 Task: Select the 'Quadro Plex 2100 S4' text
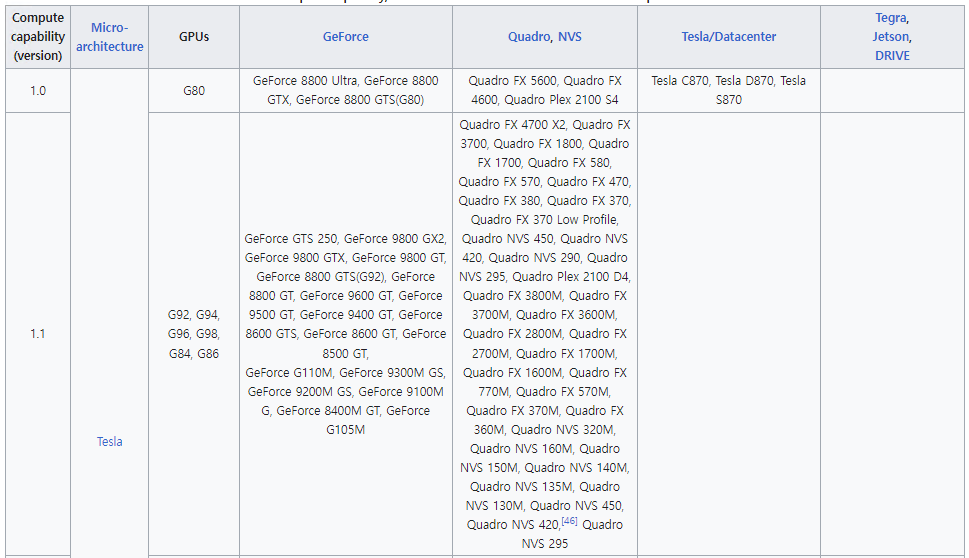point(561,99)
